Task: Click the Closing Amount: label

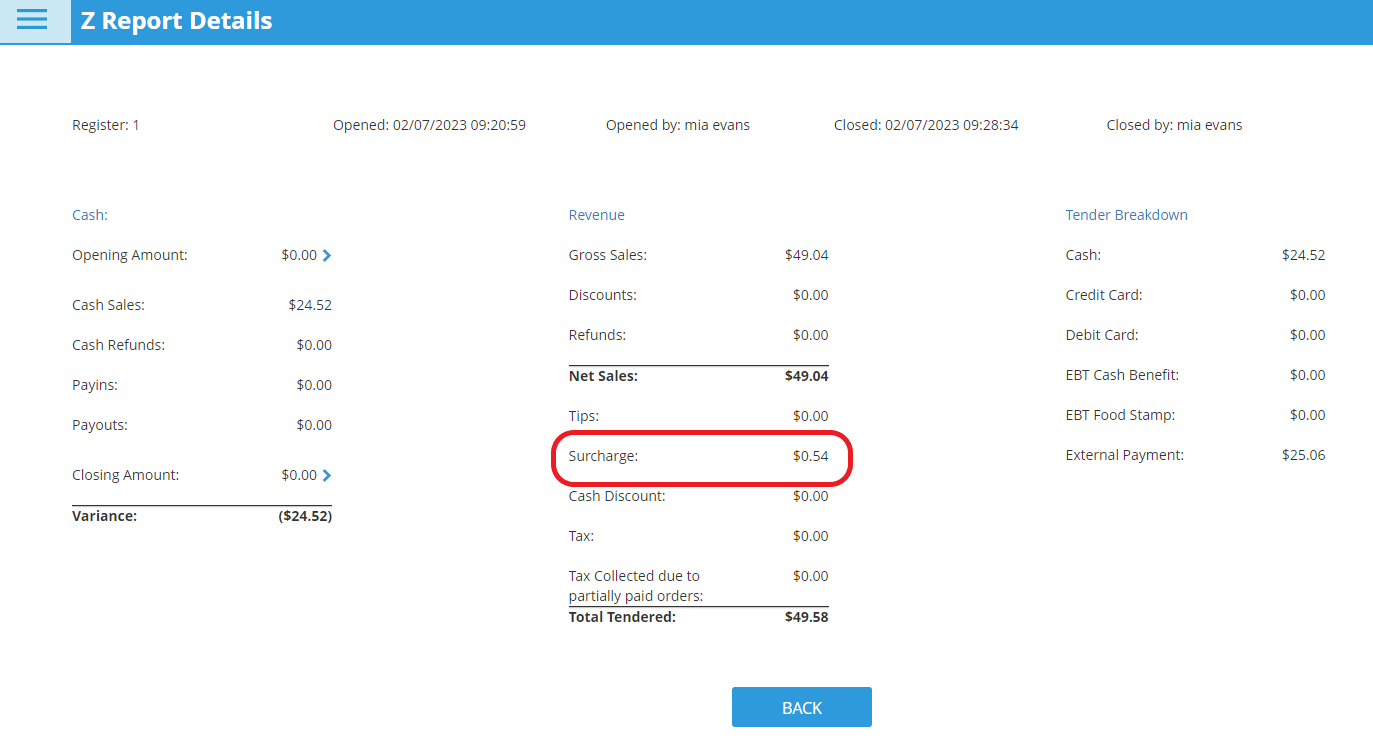Action: (126, 475)
